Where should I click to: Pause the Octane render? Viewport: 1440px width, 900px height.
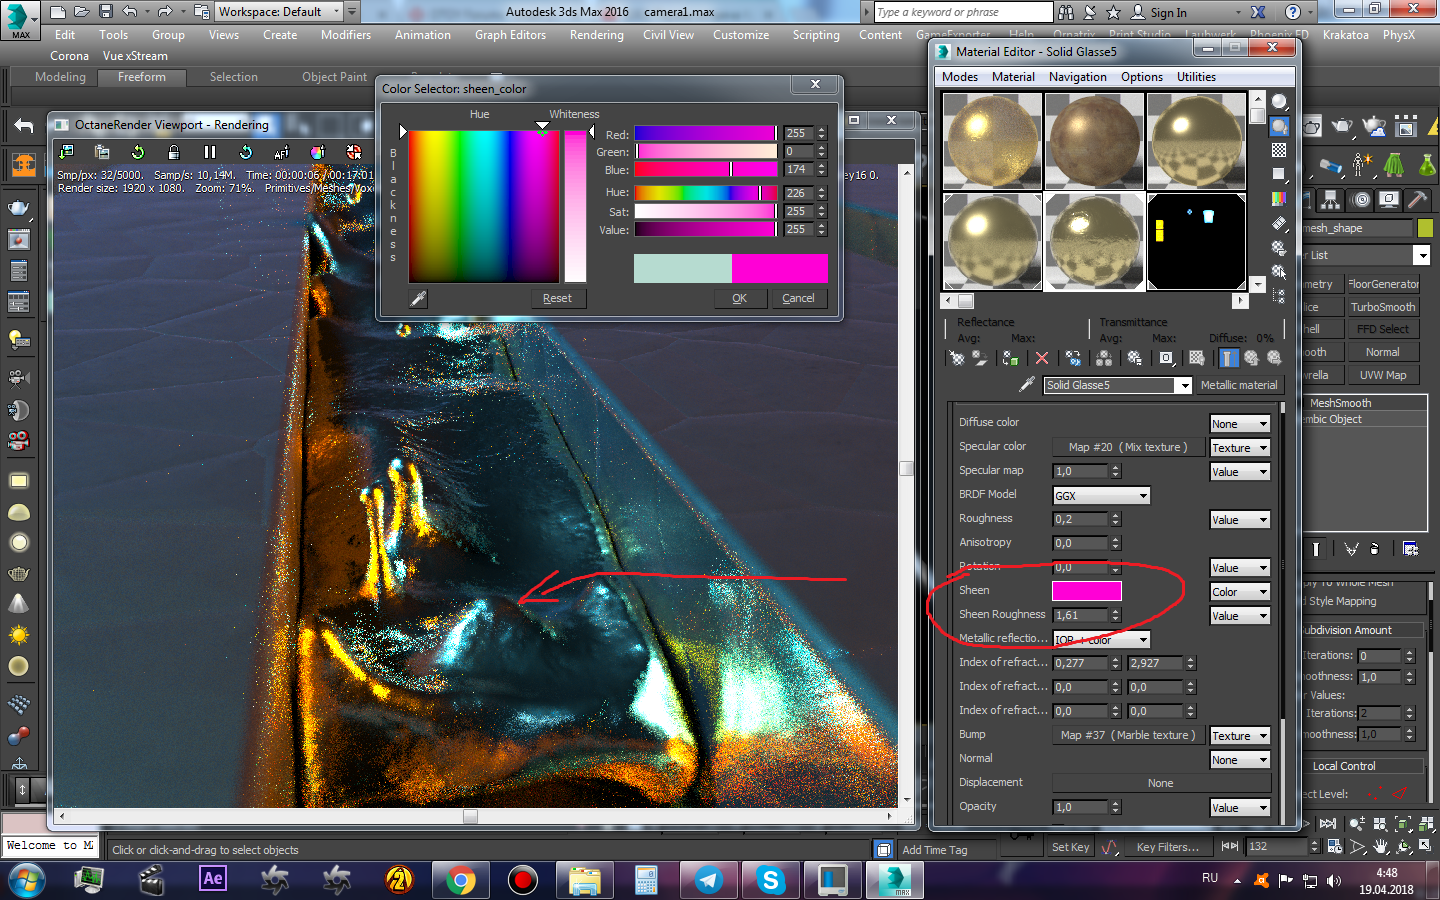(x=210, y=152)
